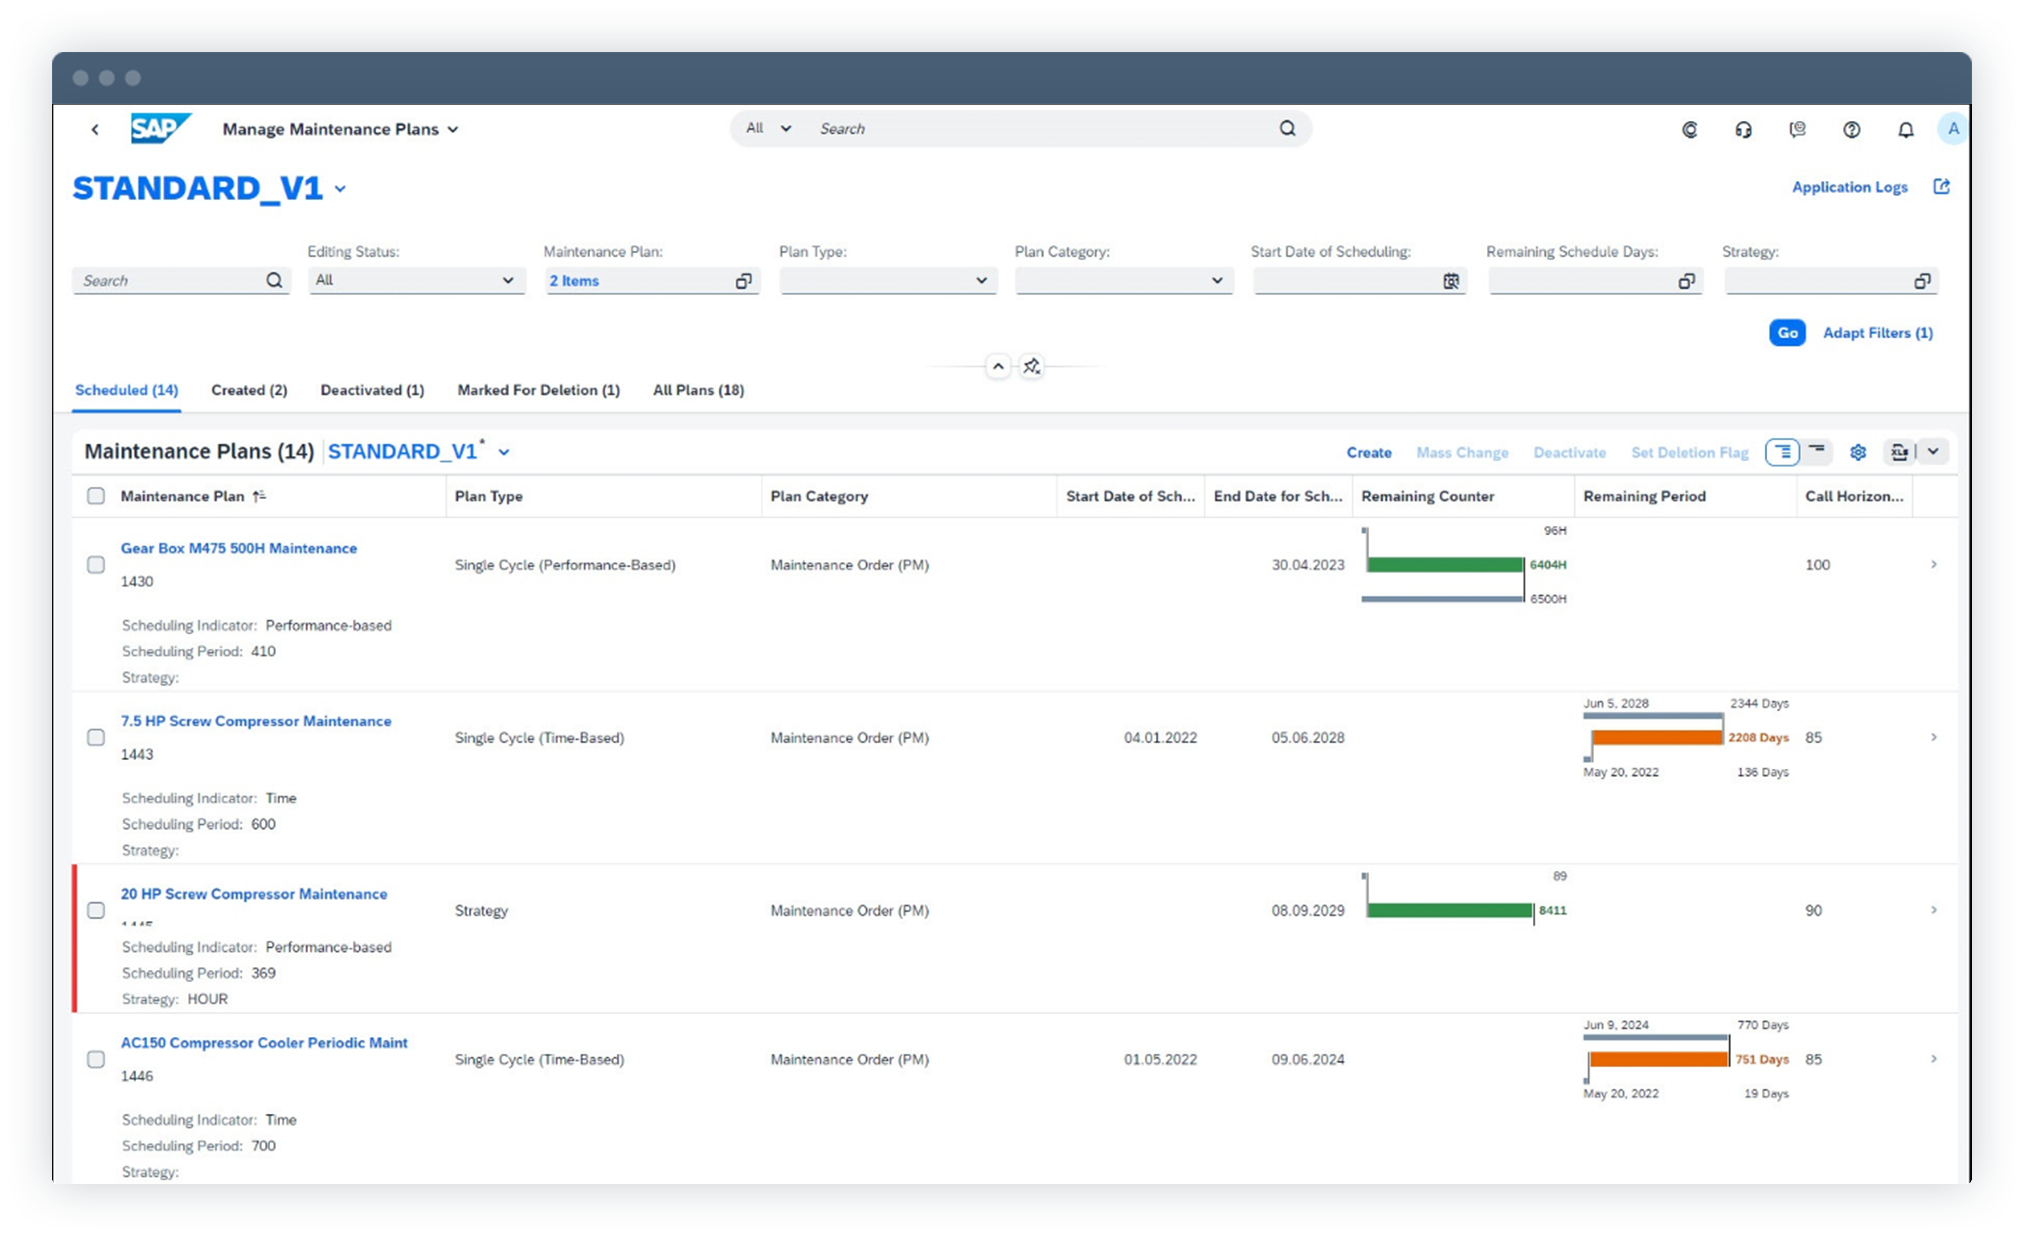Navigate into AC150 Compressor Cooler row arrow

[x=1933, y=1059]
